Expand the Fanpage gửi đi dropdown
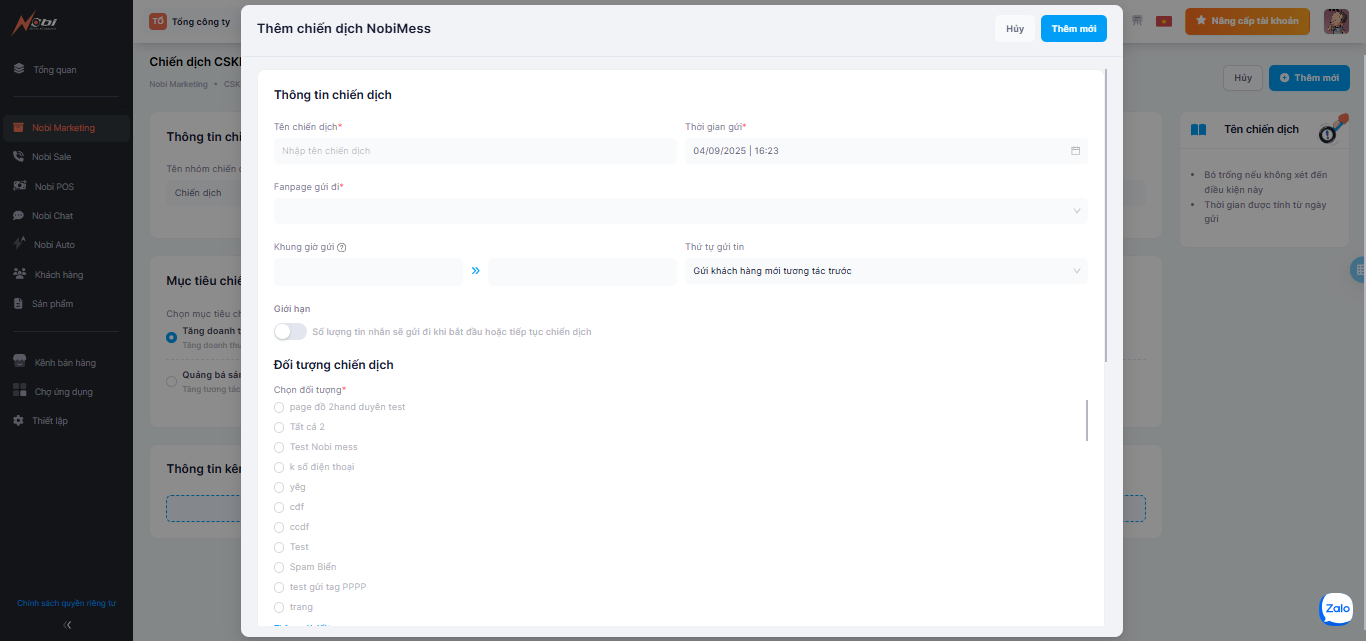 (680, 211)
